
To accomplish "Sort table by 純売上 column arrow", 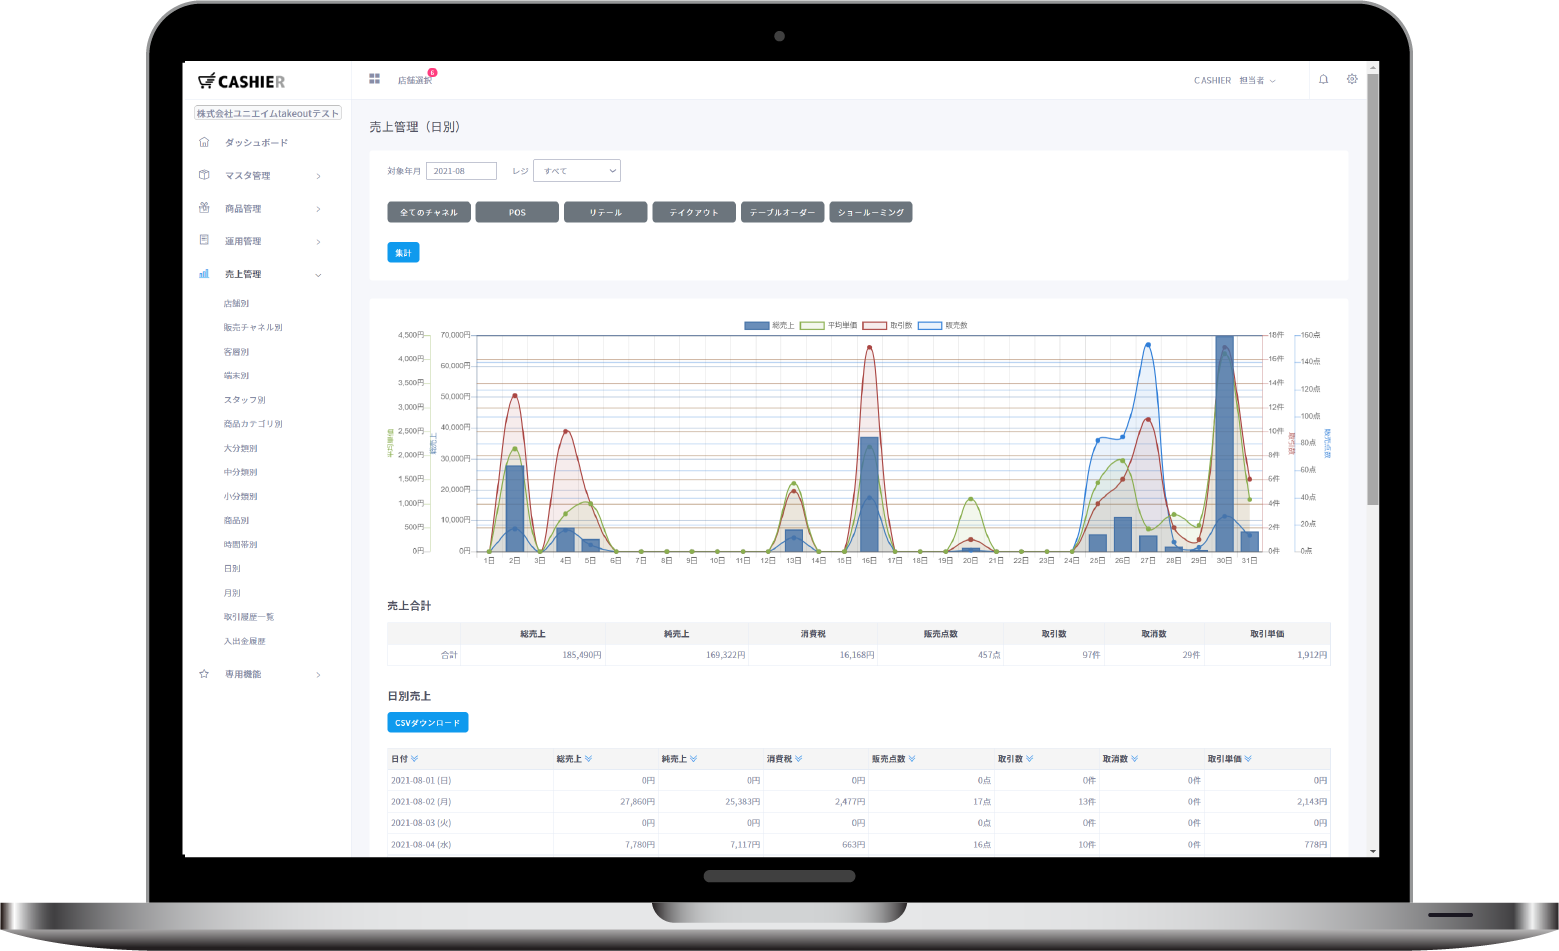I will click(693, 759).
